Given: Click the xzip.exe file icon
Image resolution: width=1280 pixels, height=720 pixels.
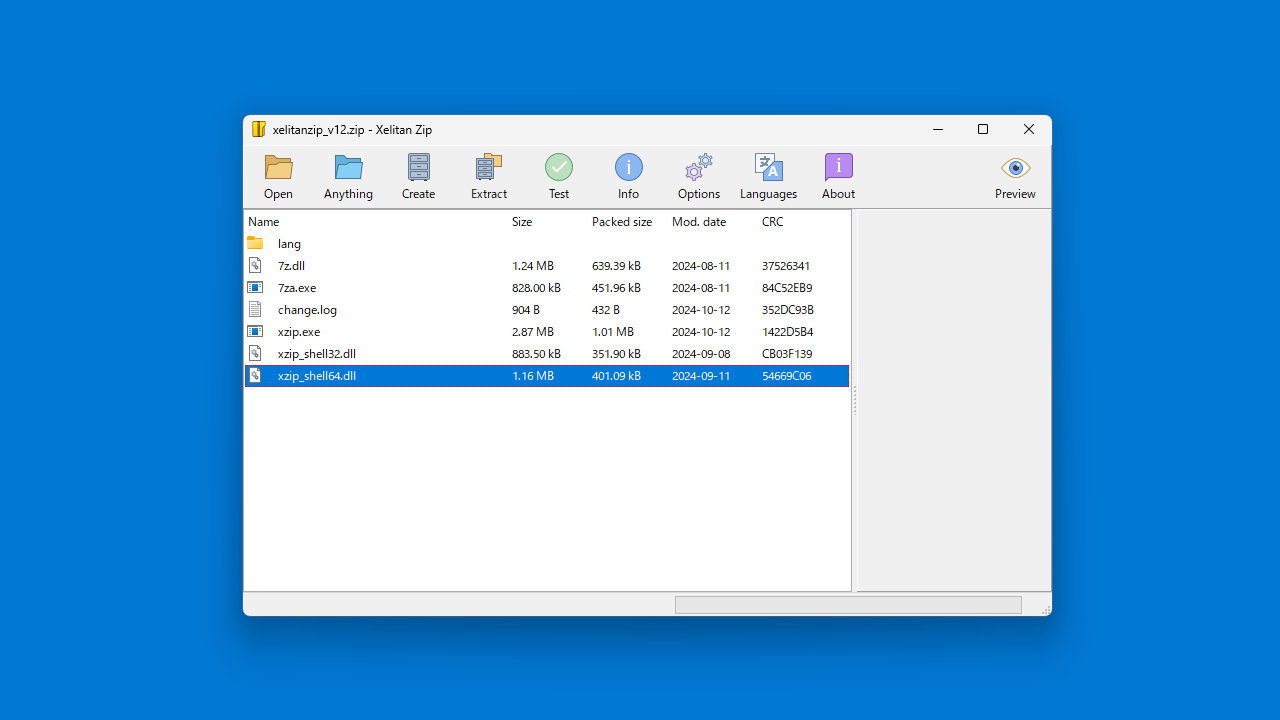Looking at the screenshot, I should pos(255,331).
